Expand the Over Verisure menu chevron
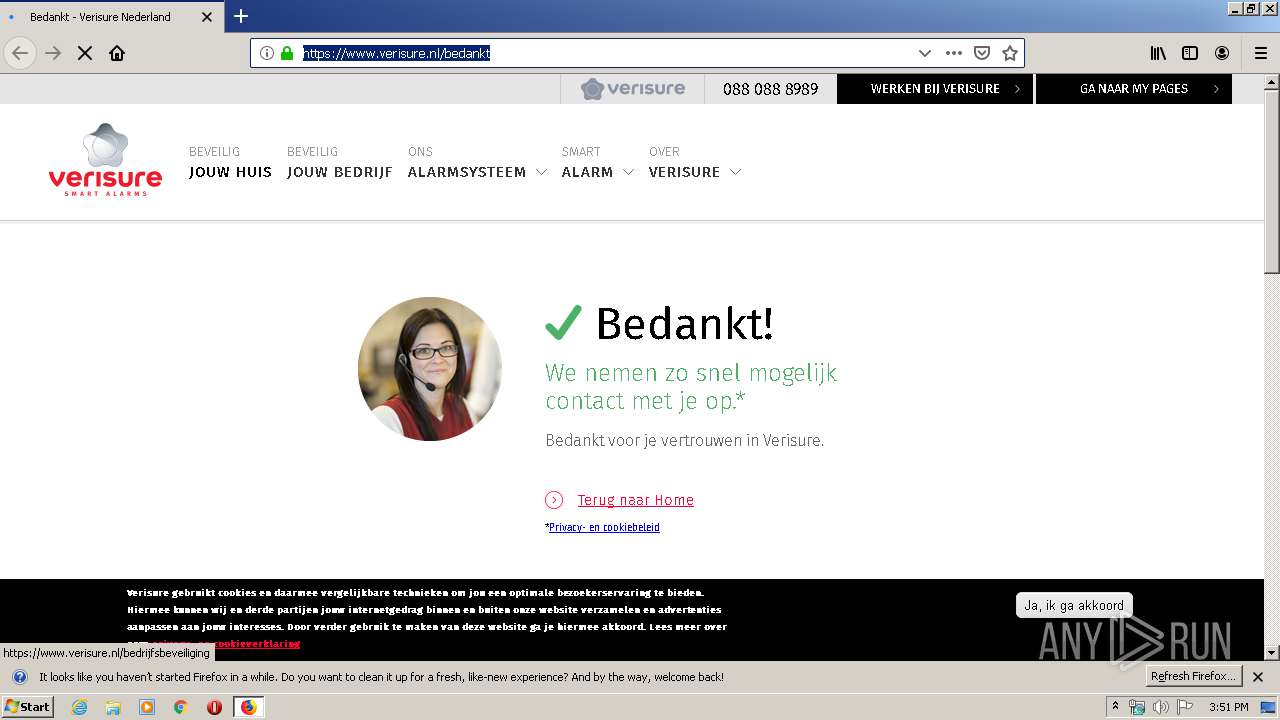 point(735,172)
